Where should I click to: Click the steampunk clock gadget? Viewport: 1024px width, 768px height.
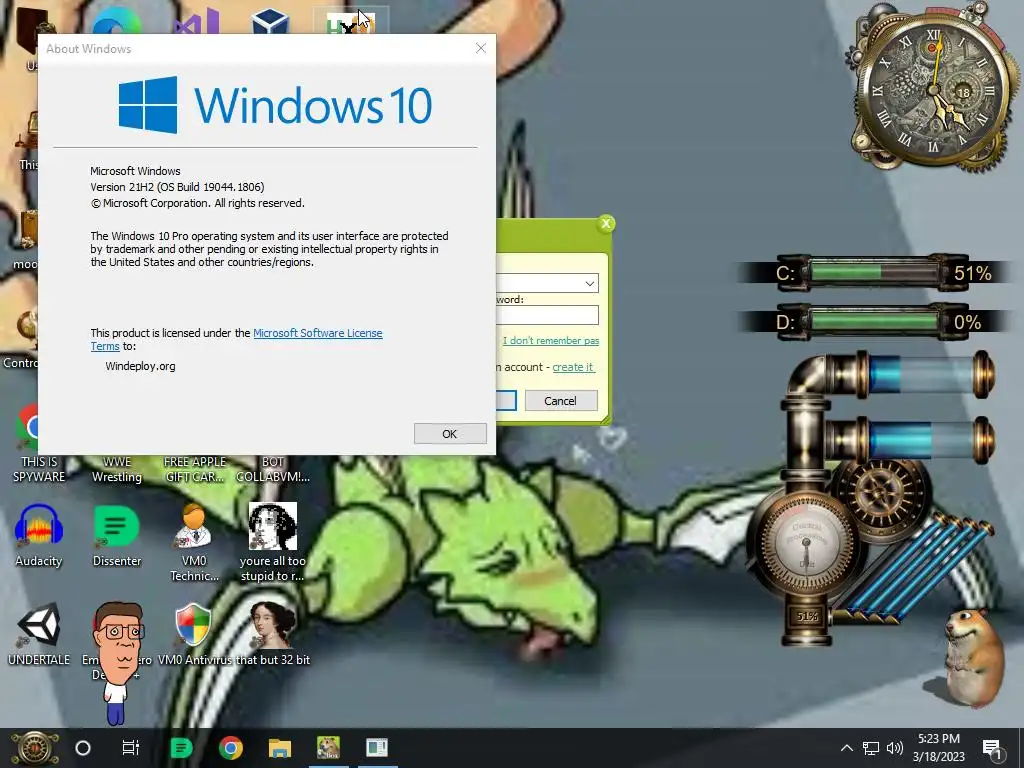click(x=933, y=90)
